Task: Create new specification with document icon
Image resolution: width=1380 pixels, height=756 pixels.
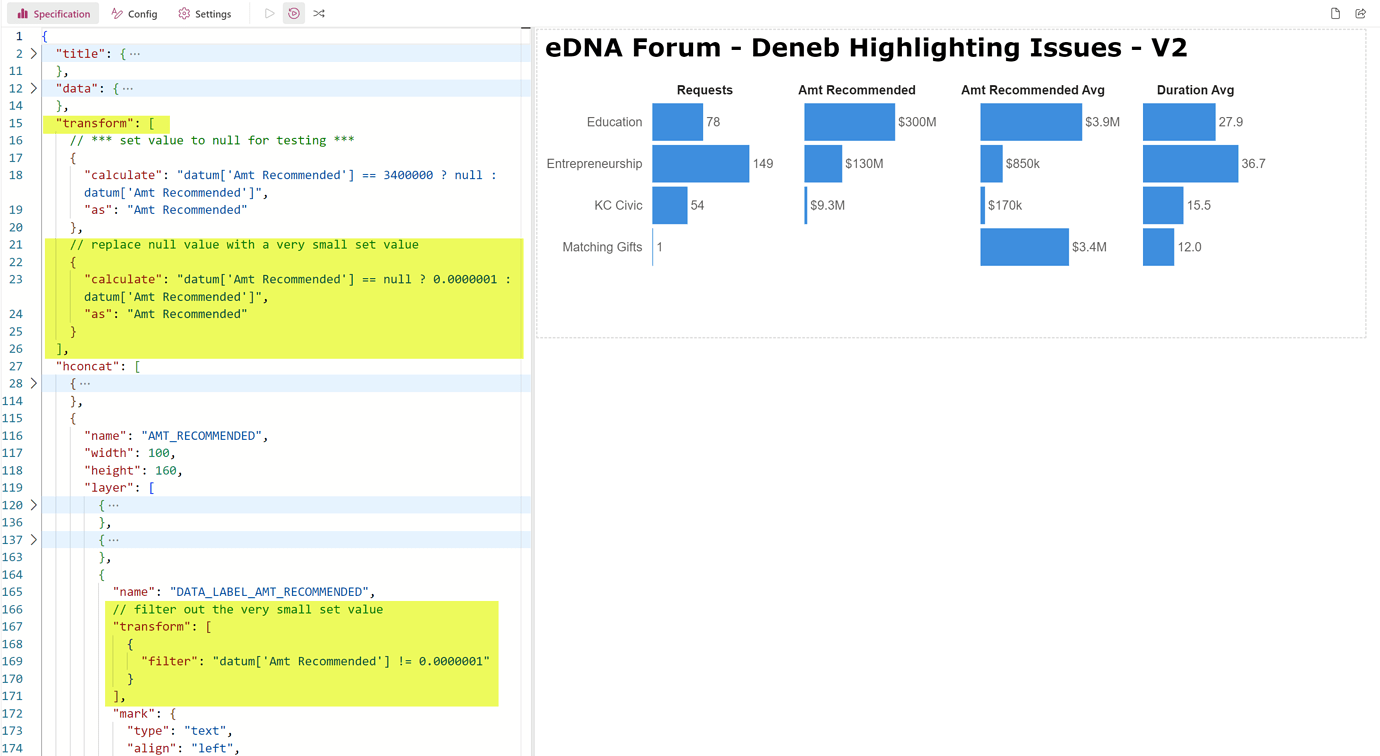Action: (x=1337, y=13)
